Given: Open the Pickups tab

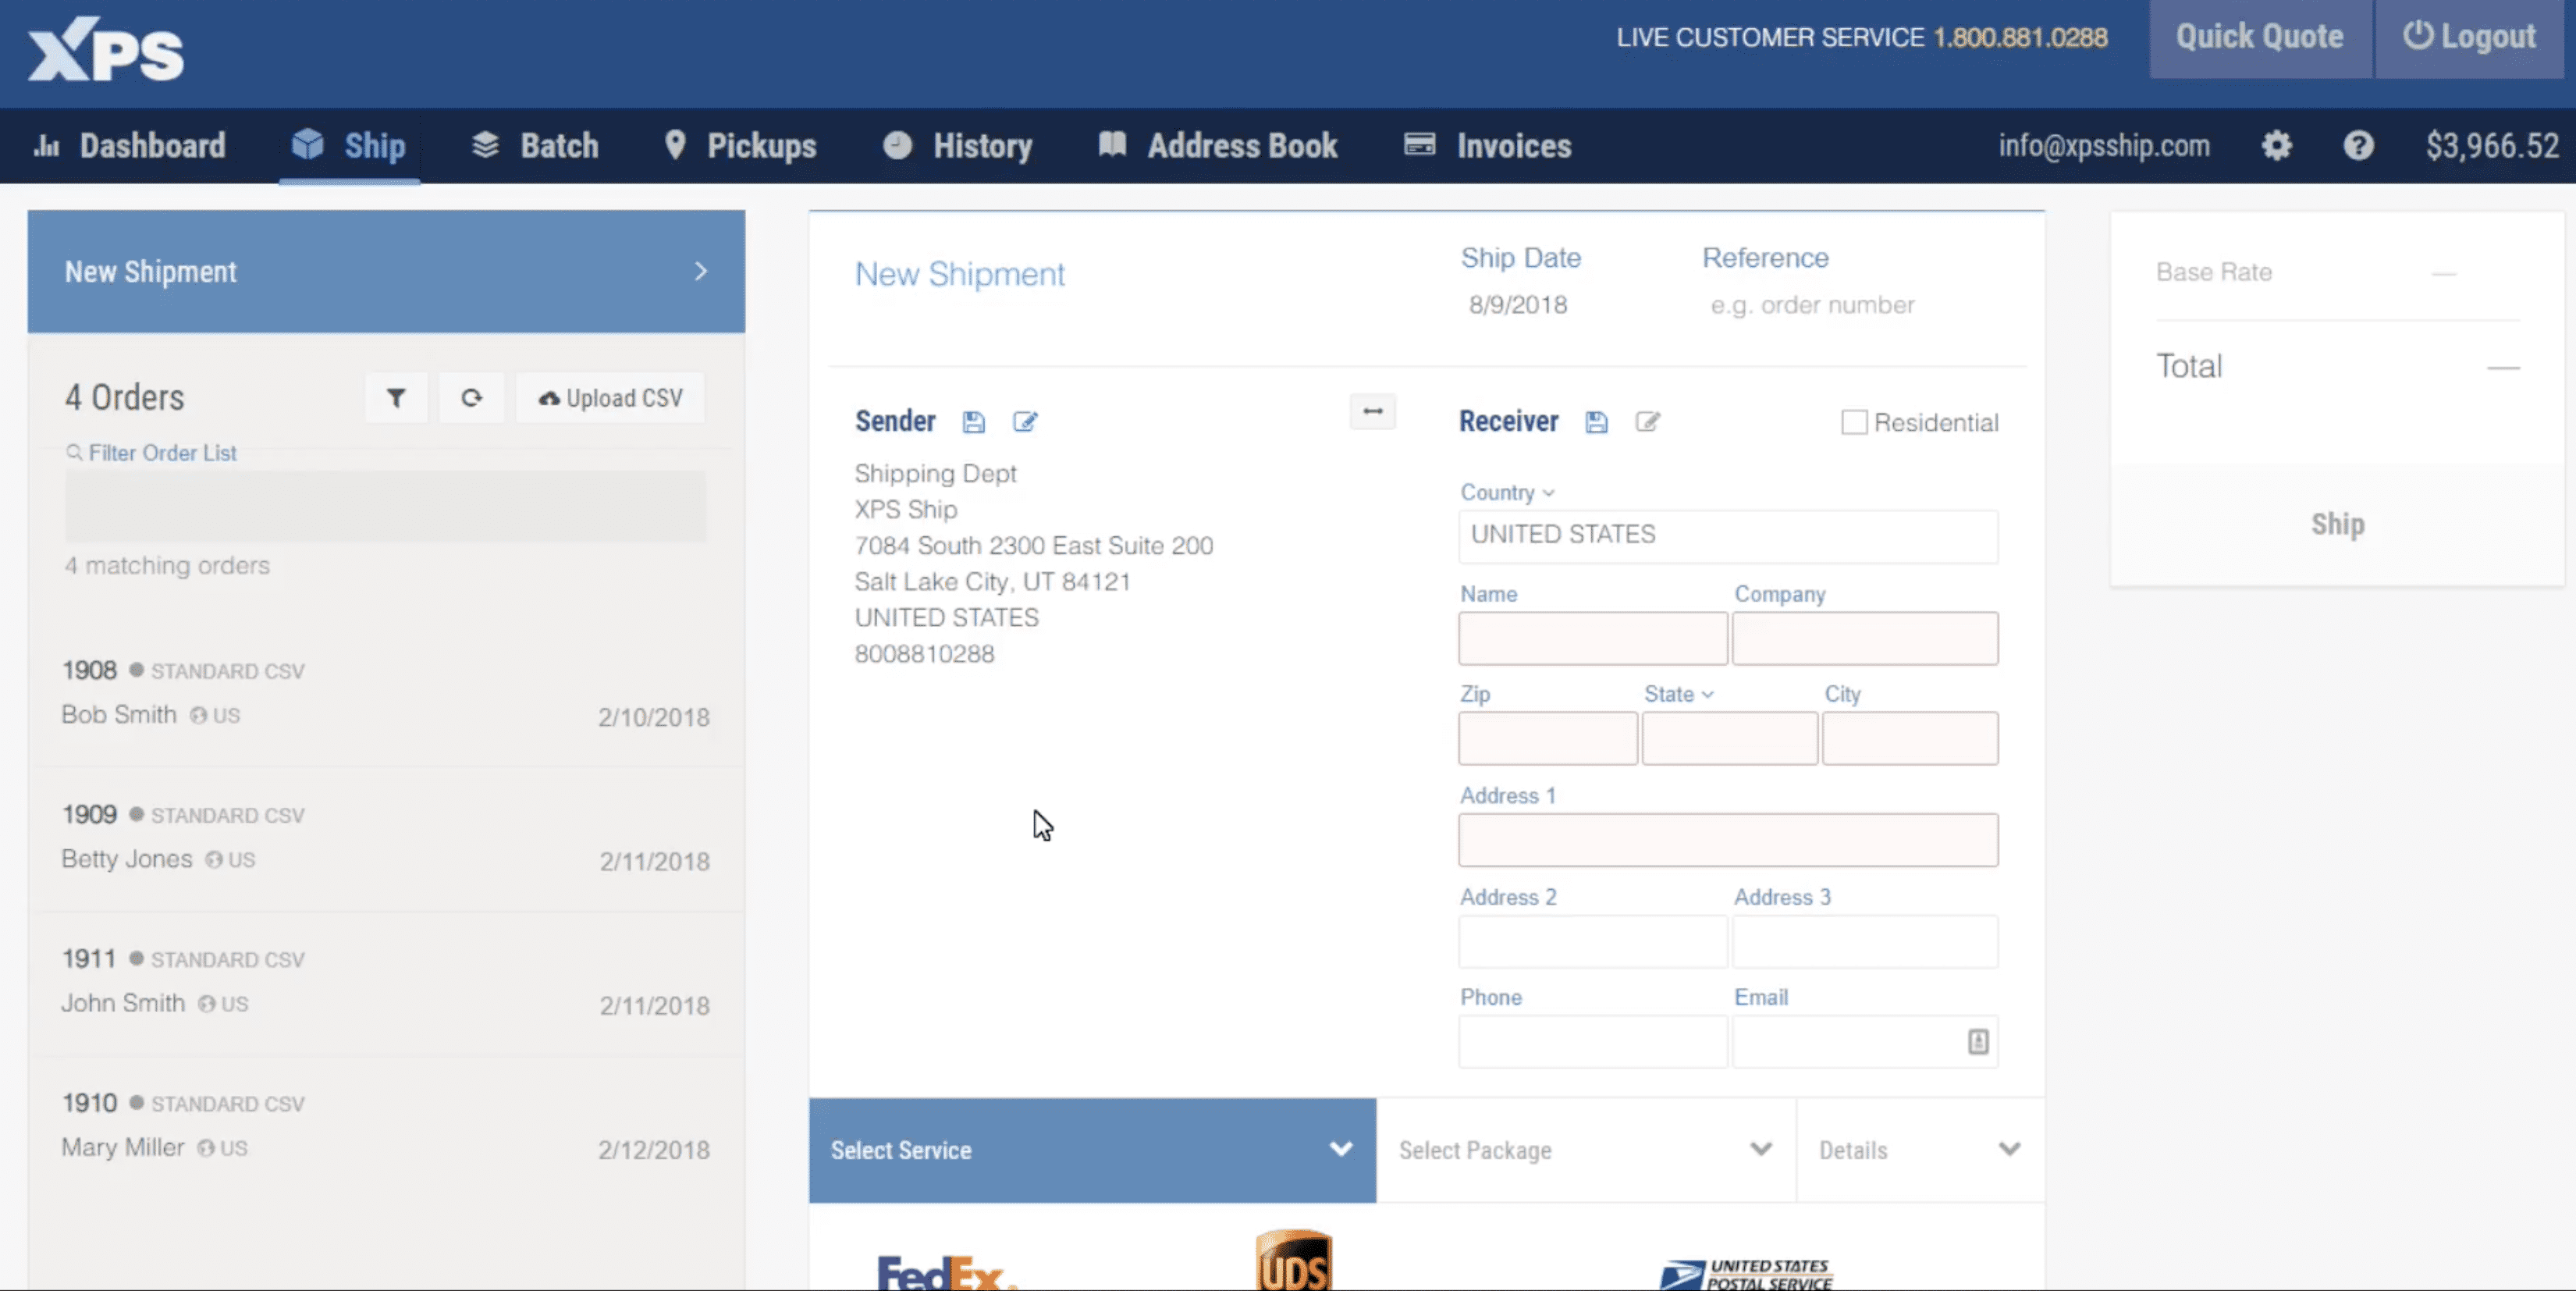Looking at the screenshot, I should pyautogui.click(x=741, y=146).
